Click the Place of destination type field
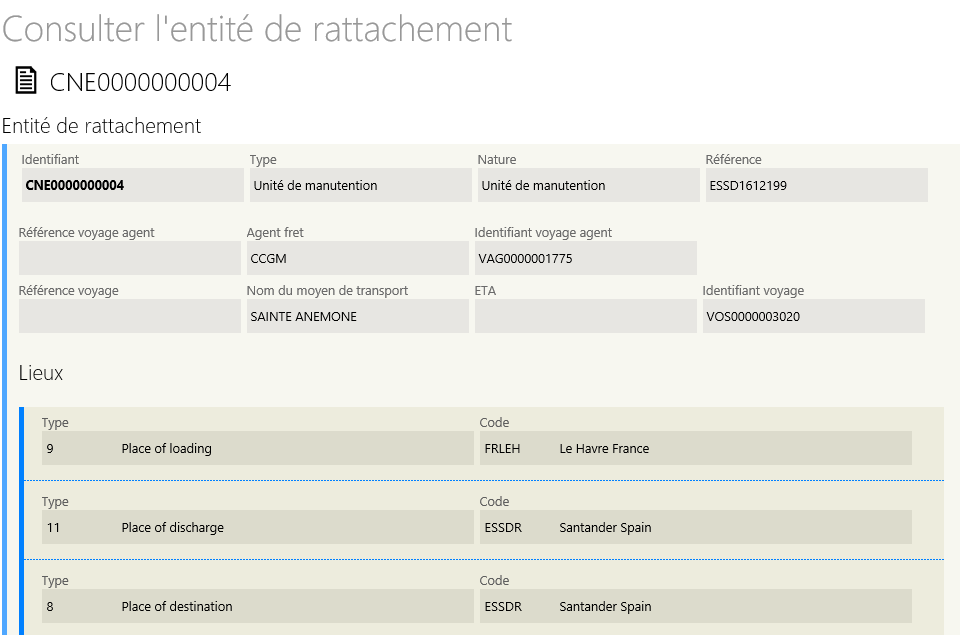The height and width of the screenshot is (635, 960). tap(258, 606)
